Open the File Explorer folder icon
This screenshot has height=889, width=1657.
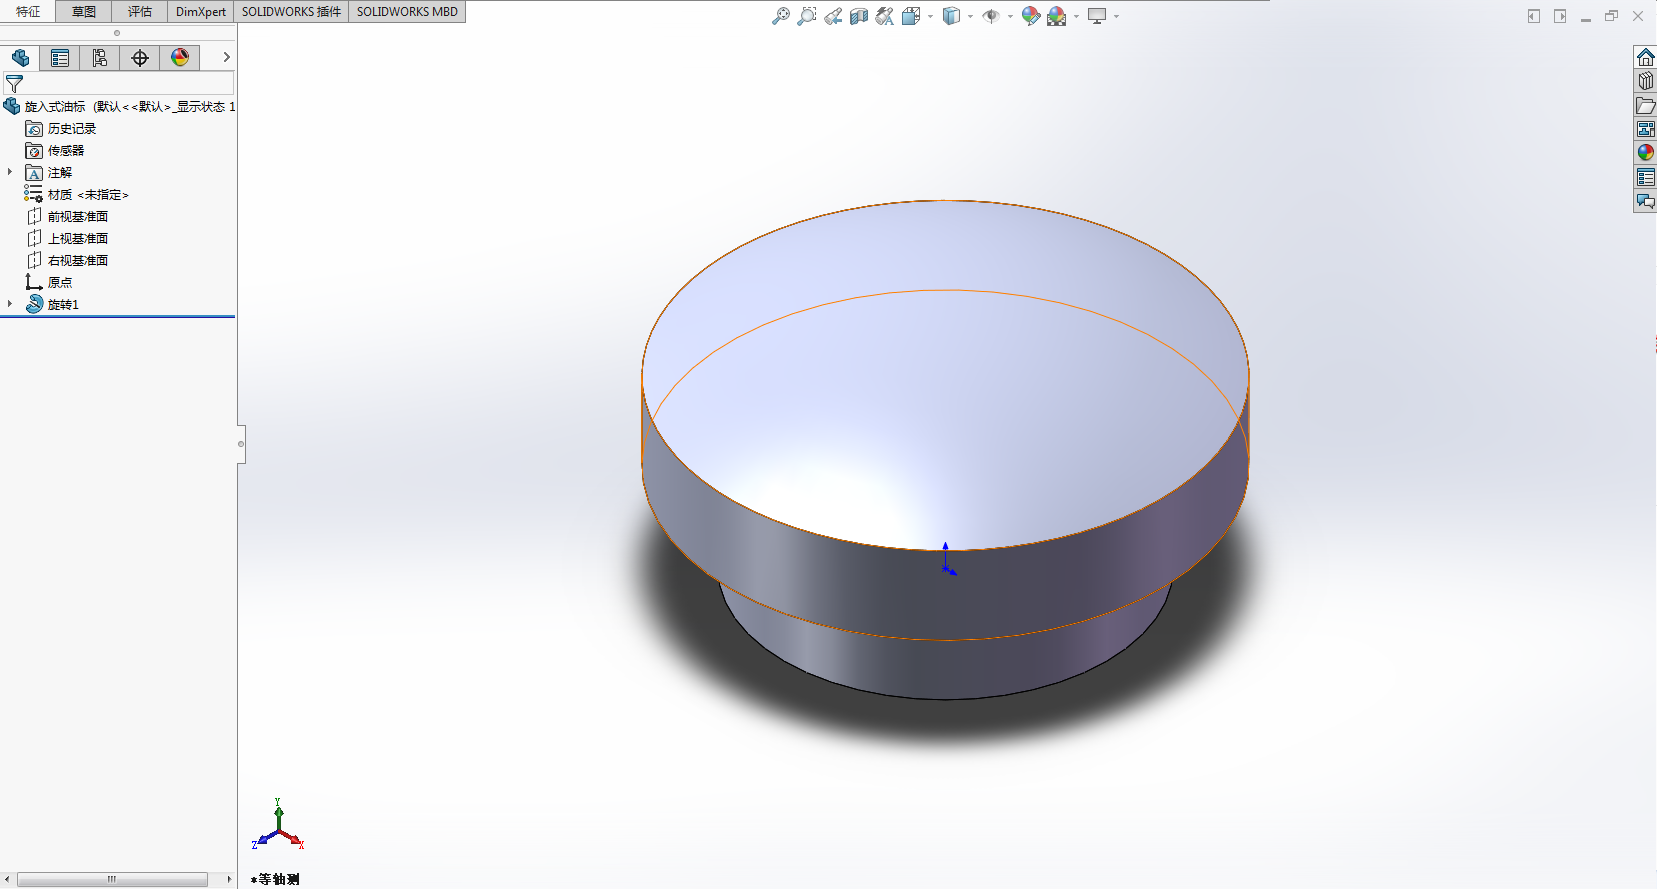click(1645, 105)
